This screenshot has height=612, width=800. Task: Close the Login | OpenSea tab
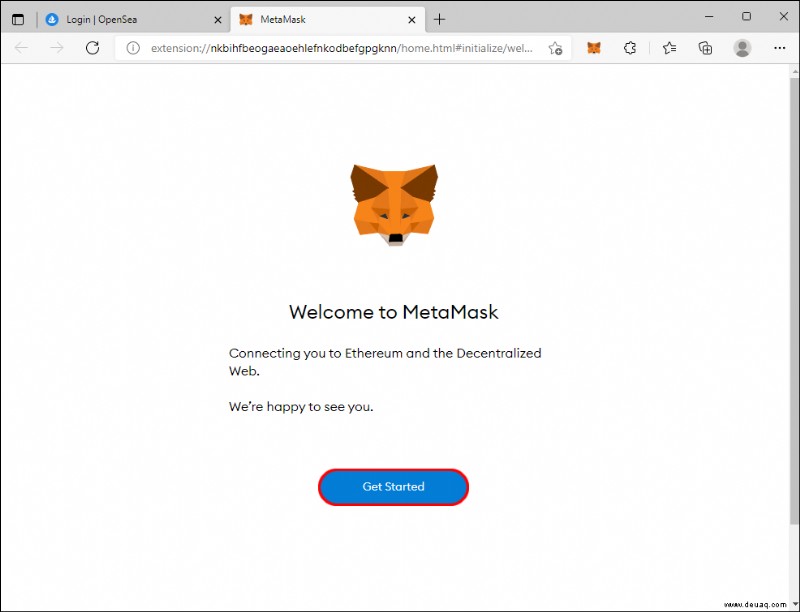[x=218, y=20]
